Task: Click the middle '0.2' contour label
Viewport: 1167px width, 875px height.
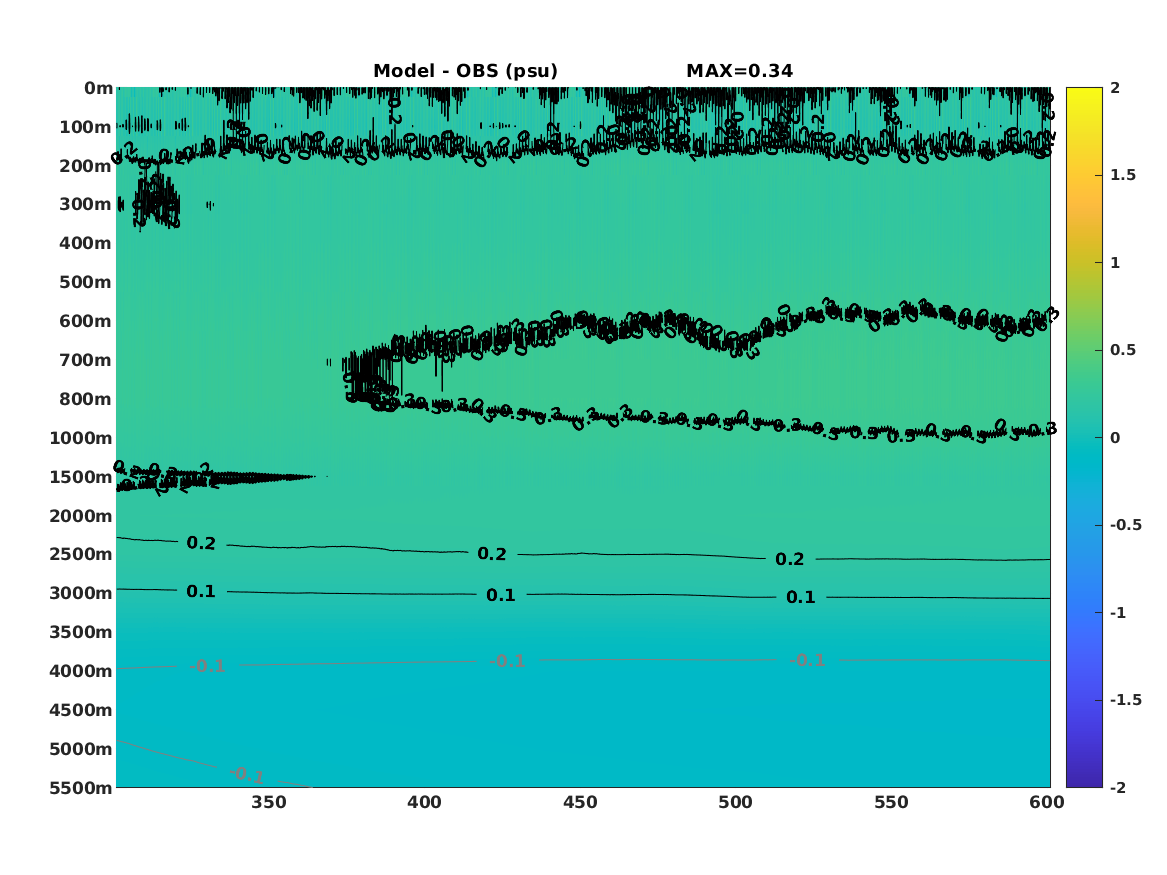Action: tap(492, 554)
